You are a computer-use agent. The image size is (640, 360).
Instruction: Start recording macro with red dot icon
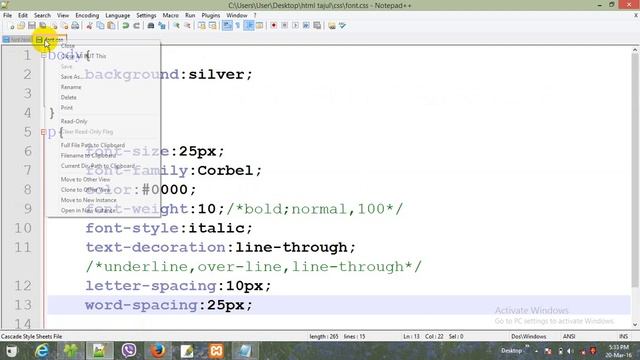pos(273,26)
